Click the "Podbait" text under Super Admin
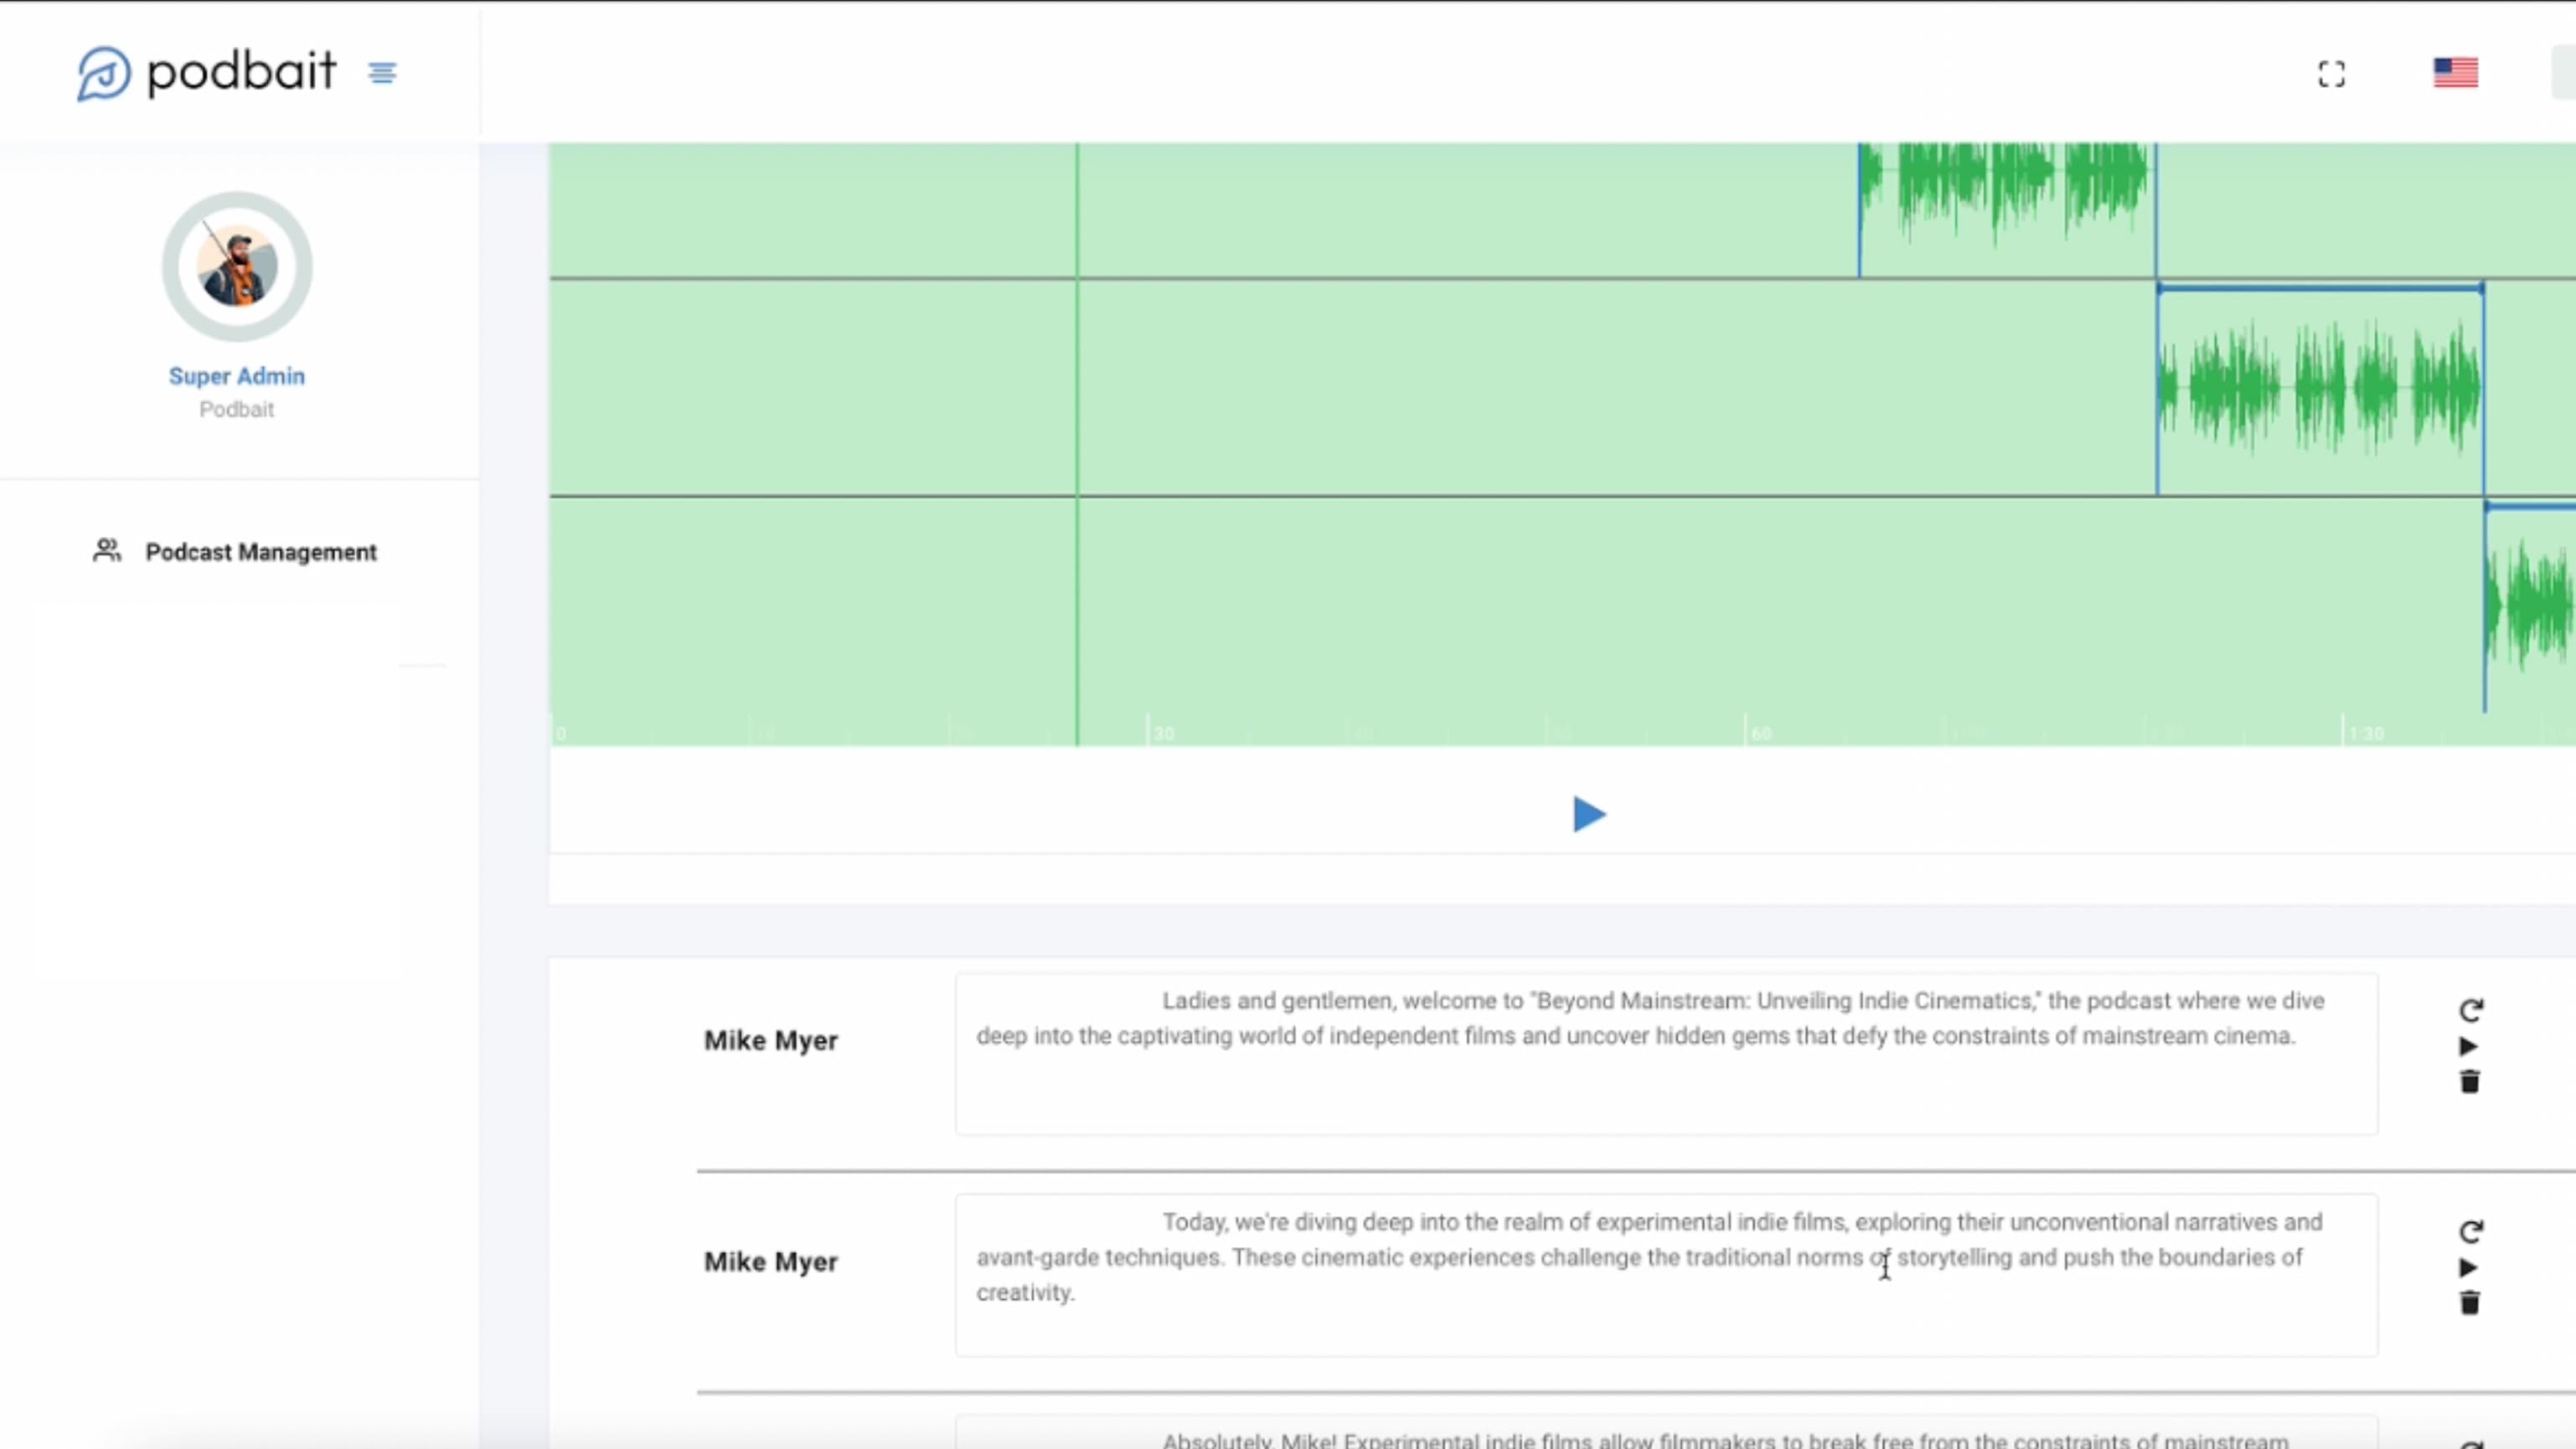2576x1449 pixels. [x=237, y=409]
